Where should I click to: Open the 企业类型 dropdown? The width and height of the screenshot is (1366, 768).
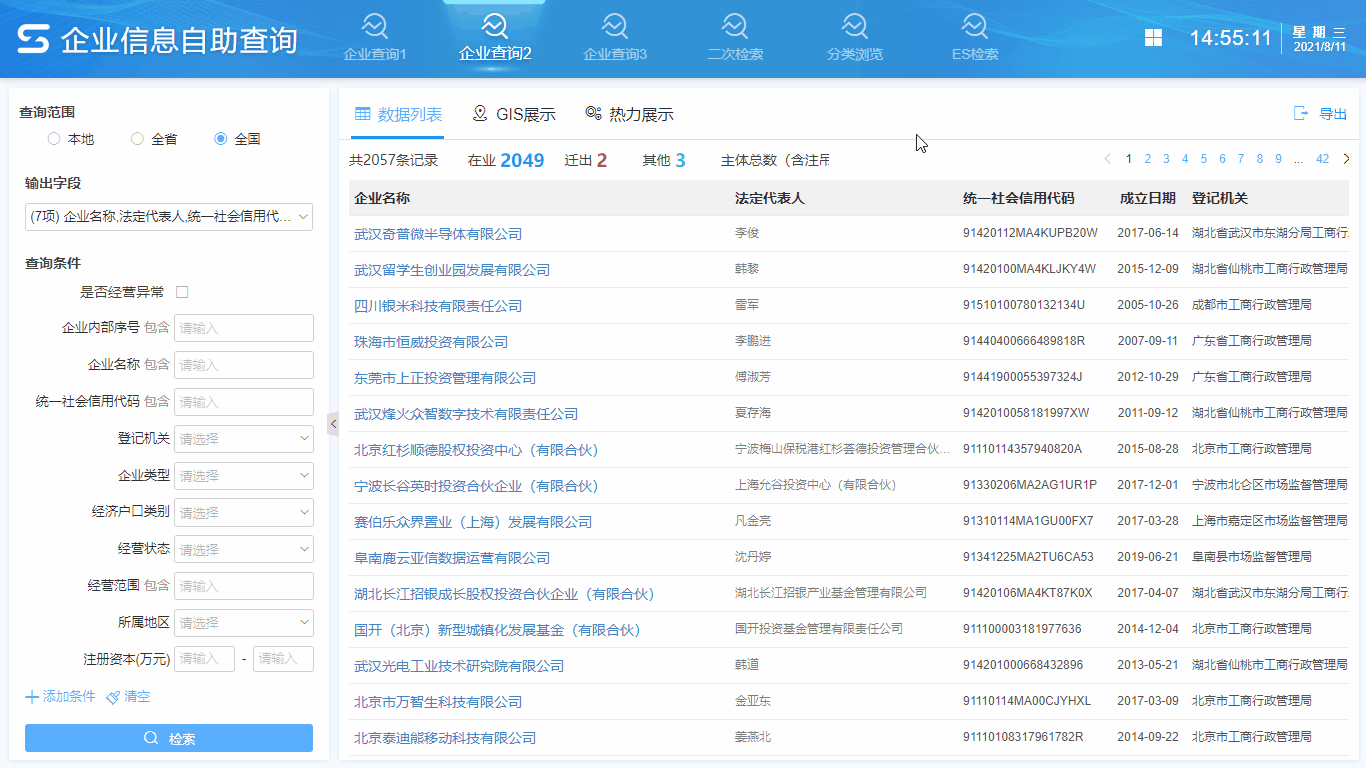click(243, 475)
